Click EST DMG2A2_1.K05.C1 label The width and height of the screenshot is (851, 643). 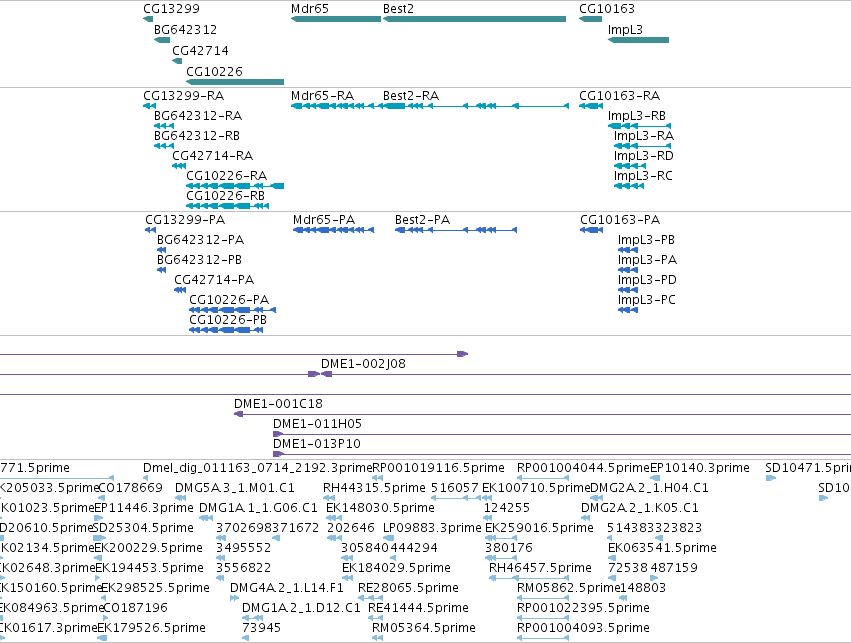(x=639, y=508)
